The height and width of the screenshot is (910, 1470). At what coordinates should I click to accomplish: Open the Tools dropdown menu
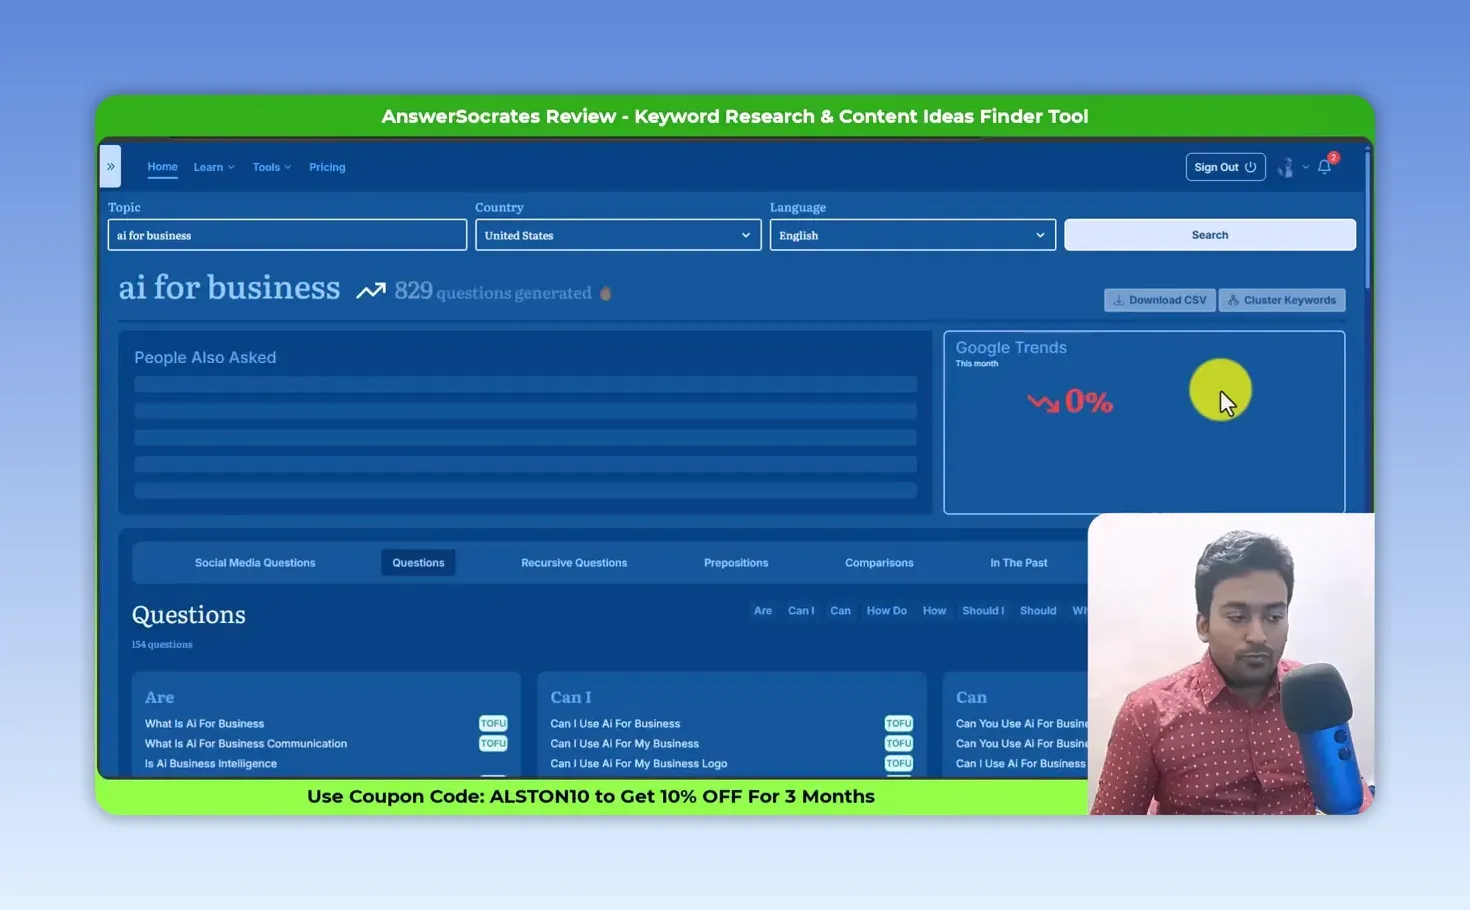click(x=272, y=167)
